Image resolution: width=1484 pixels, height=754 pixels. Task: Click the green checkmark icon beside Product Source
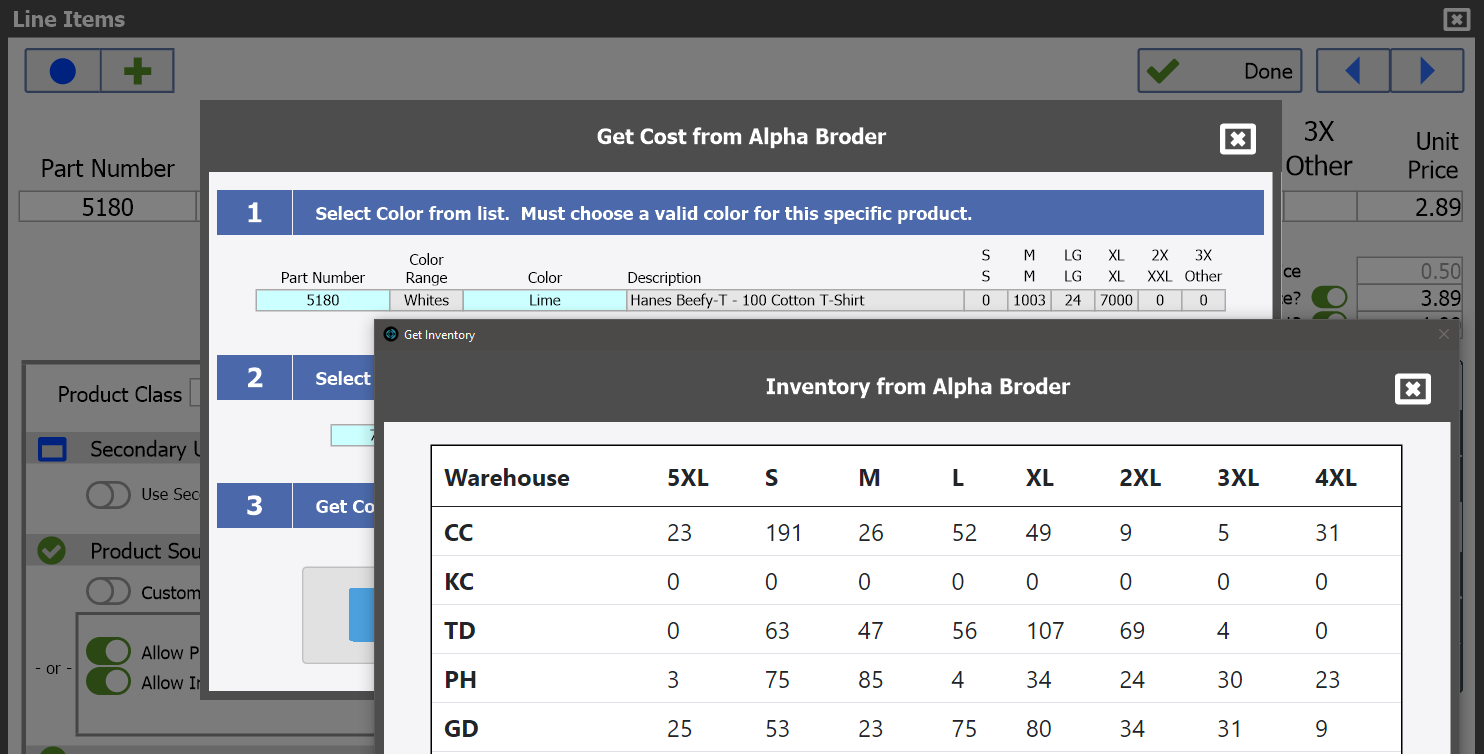(x=49, y=551)
